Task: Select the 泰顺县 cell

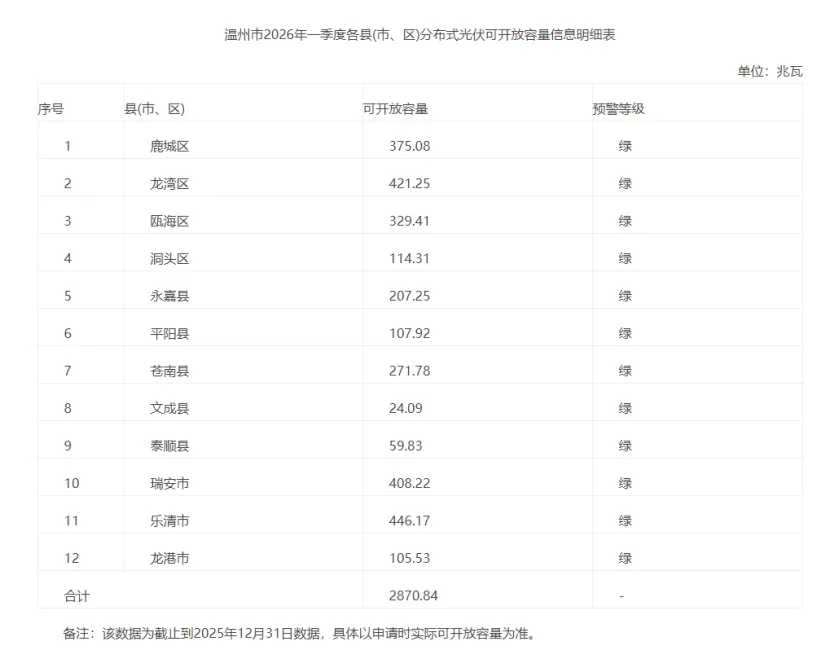Action: coord(169,446)
